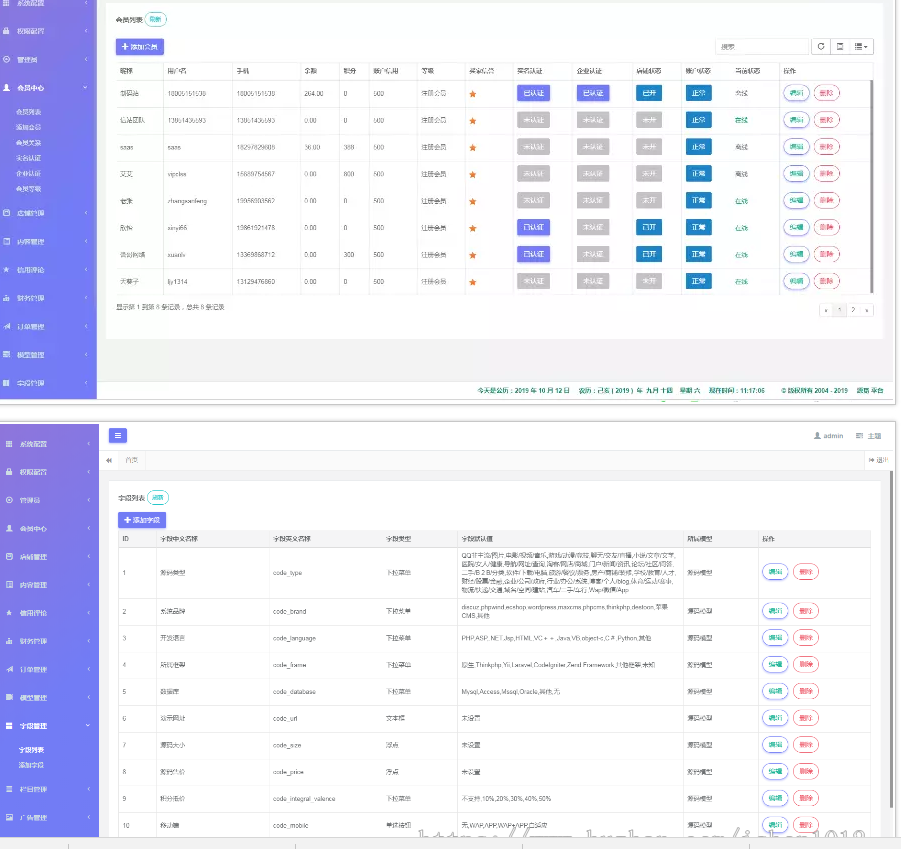Viewport: 901px width, 849px height.
Task: Delete the code_brand field row
Action: click(806, 610)
